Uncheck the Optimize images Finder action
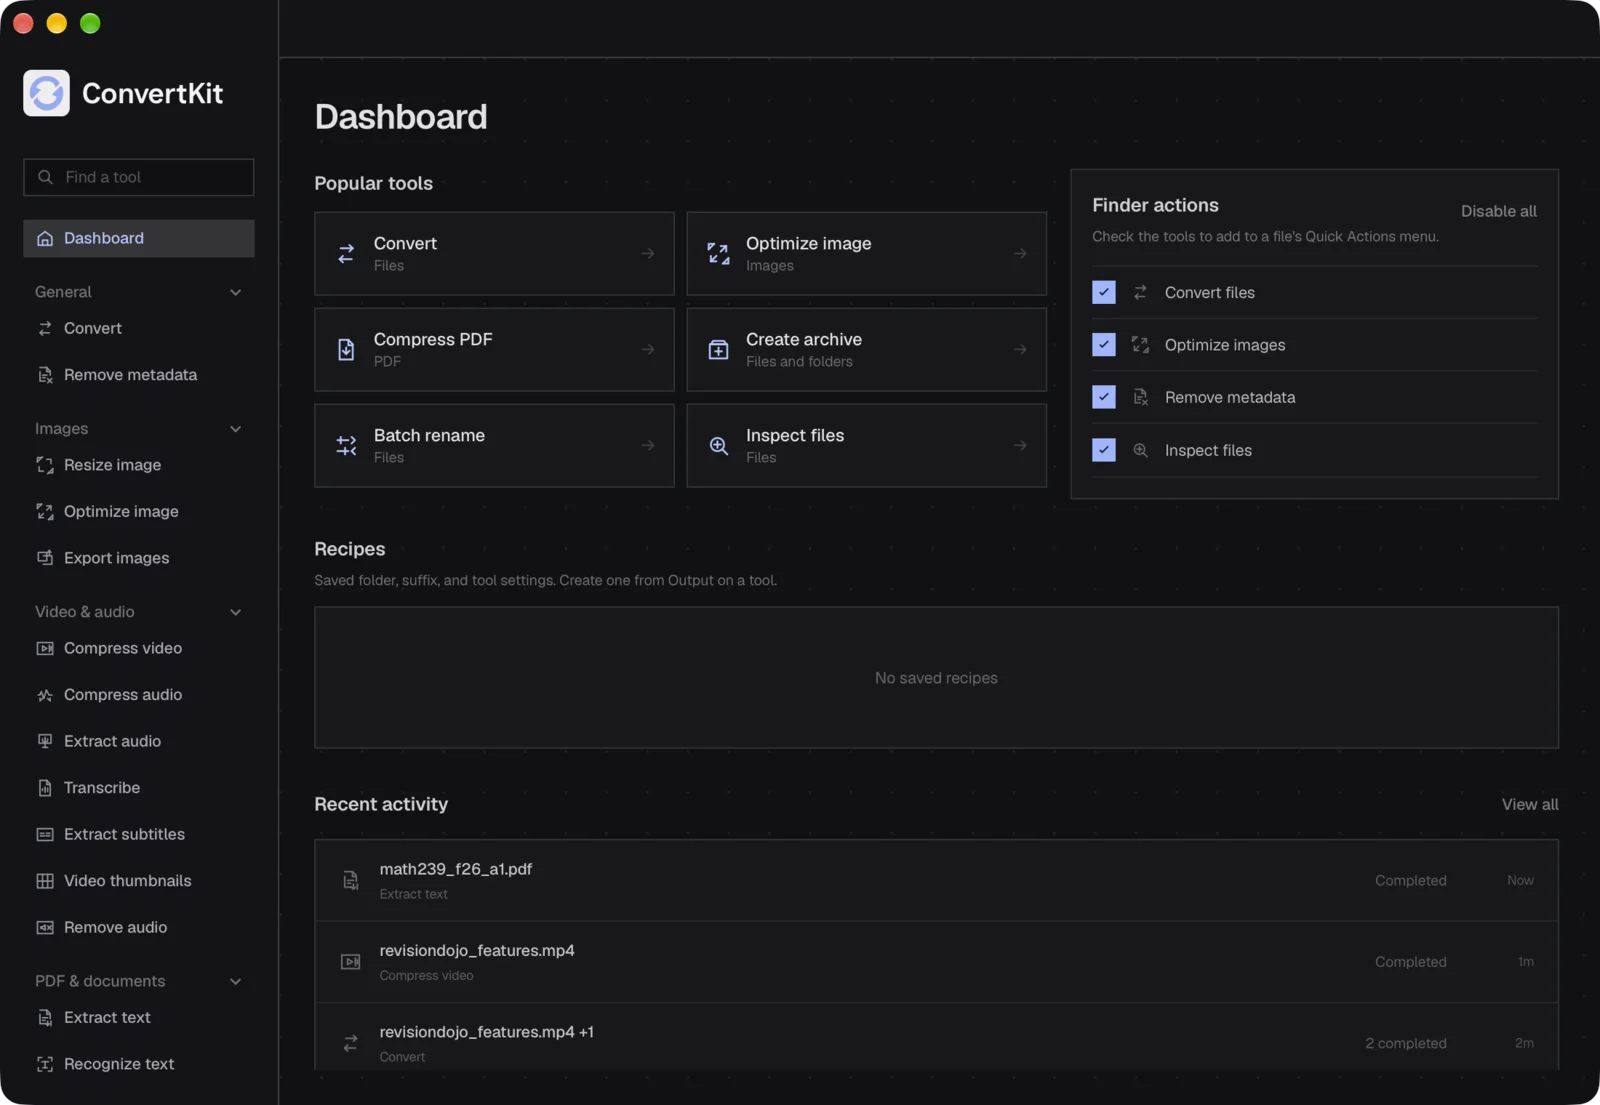The image size is (1600, 1105). coord(1104,344)
